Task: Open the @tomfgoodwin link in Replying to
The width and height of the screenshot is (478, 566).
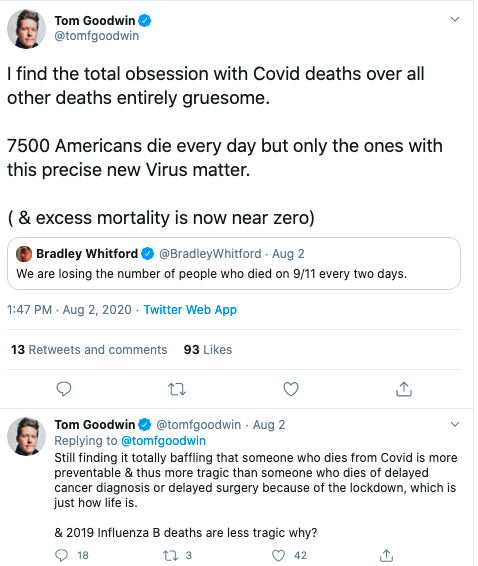Action: tap(163, 441)
